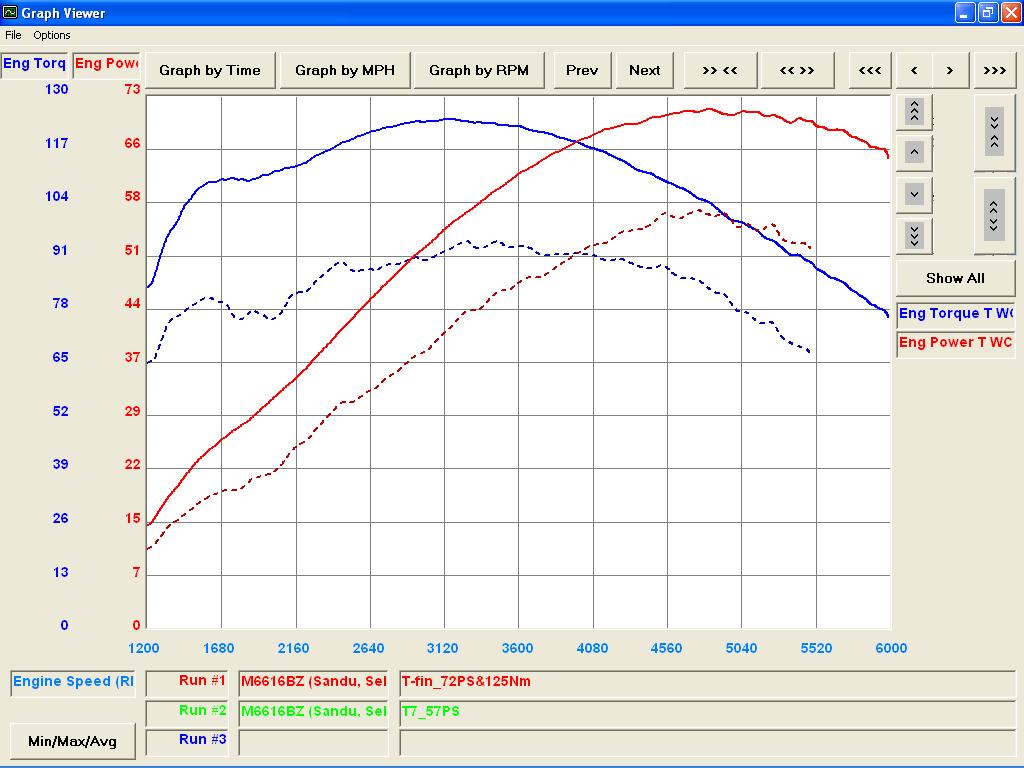Screen dimensions: 1024x768
Task: Open Min/Max/Avg statistics
Action: (x=72, y=741)
